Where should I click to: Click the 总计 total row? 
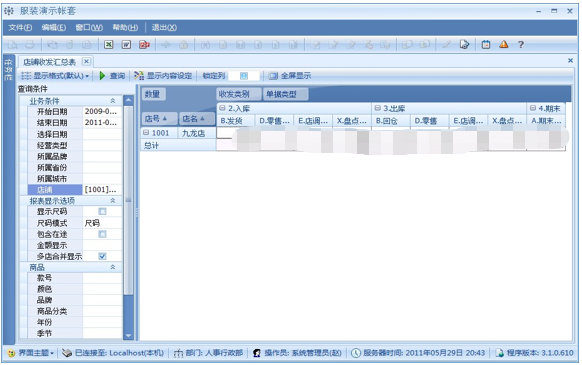coord(178,145)
